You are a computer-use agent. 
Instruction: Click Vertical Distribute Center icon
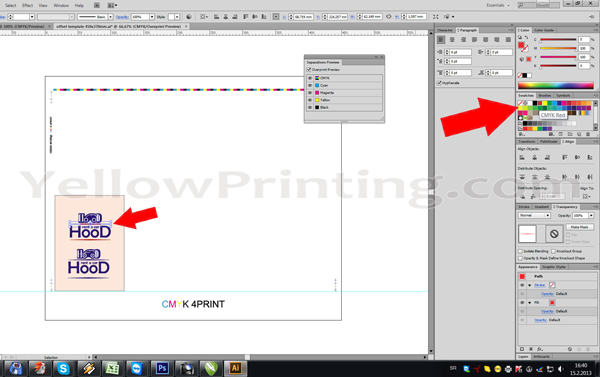pyautogui.click(x=535, y=177)
